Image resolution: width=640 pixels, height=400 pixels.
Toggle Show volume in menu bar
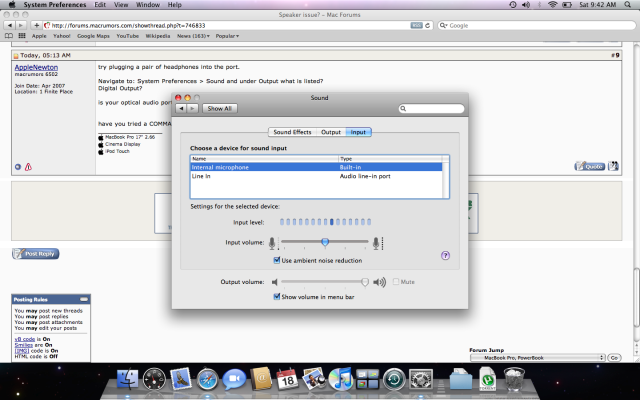pos(277,297)
